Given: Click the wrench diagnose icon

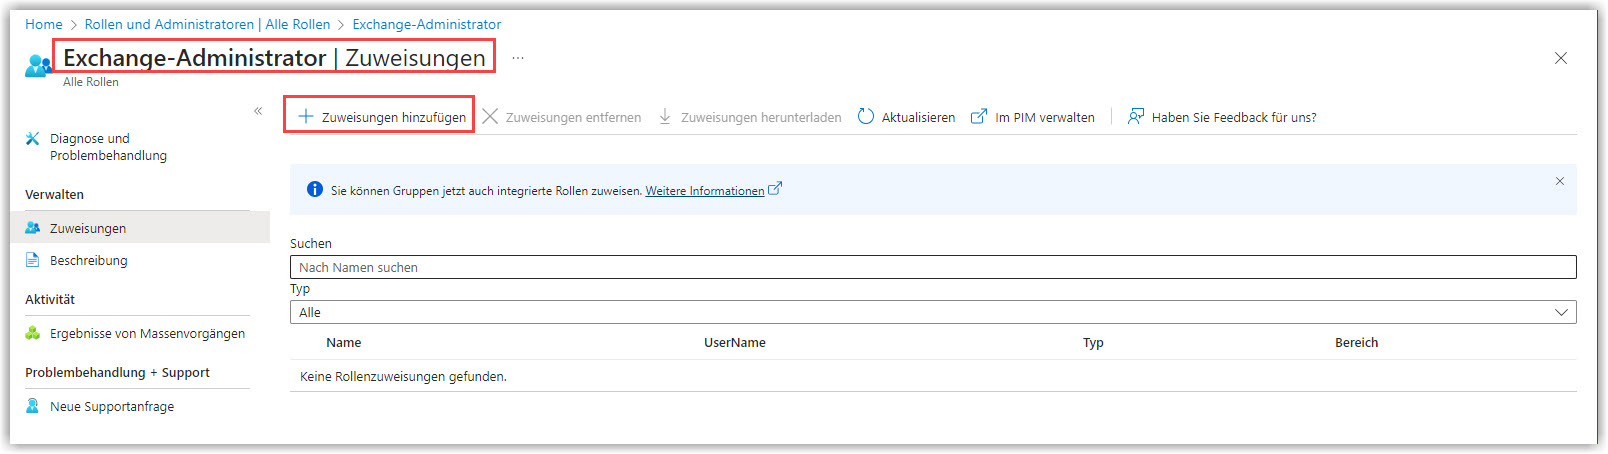Looking at the screenshot, I should [33, 138].
